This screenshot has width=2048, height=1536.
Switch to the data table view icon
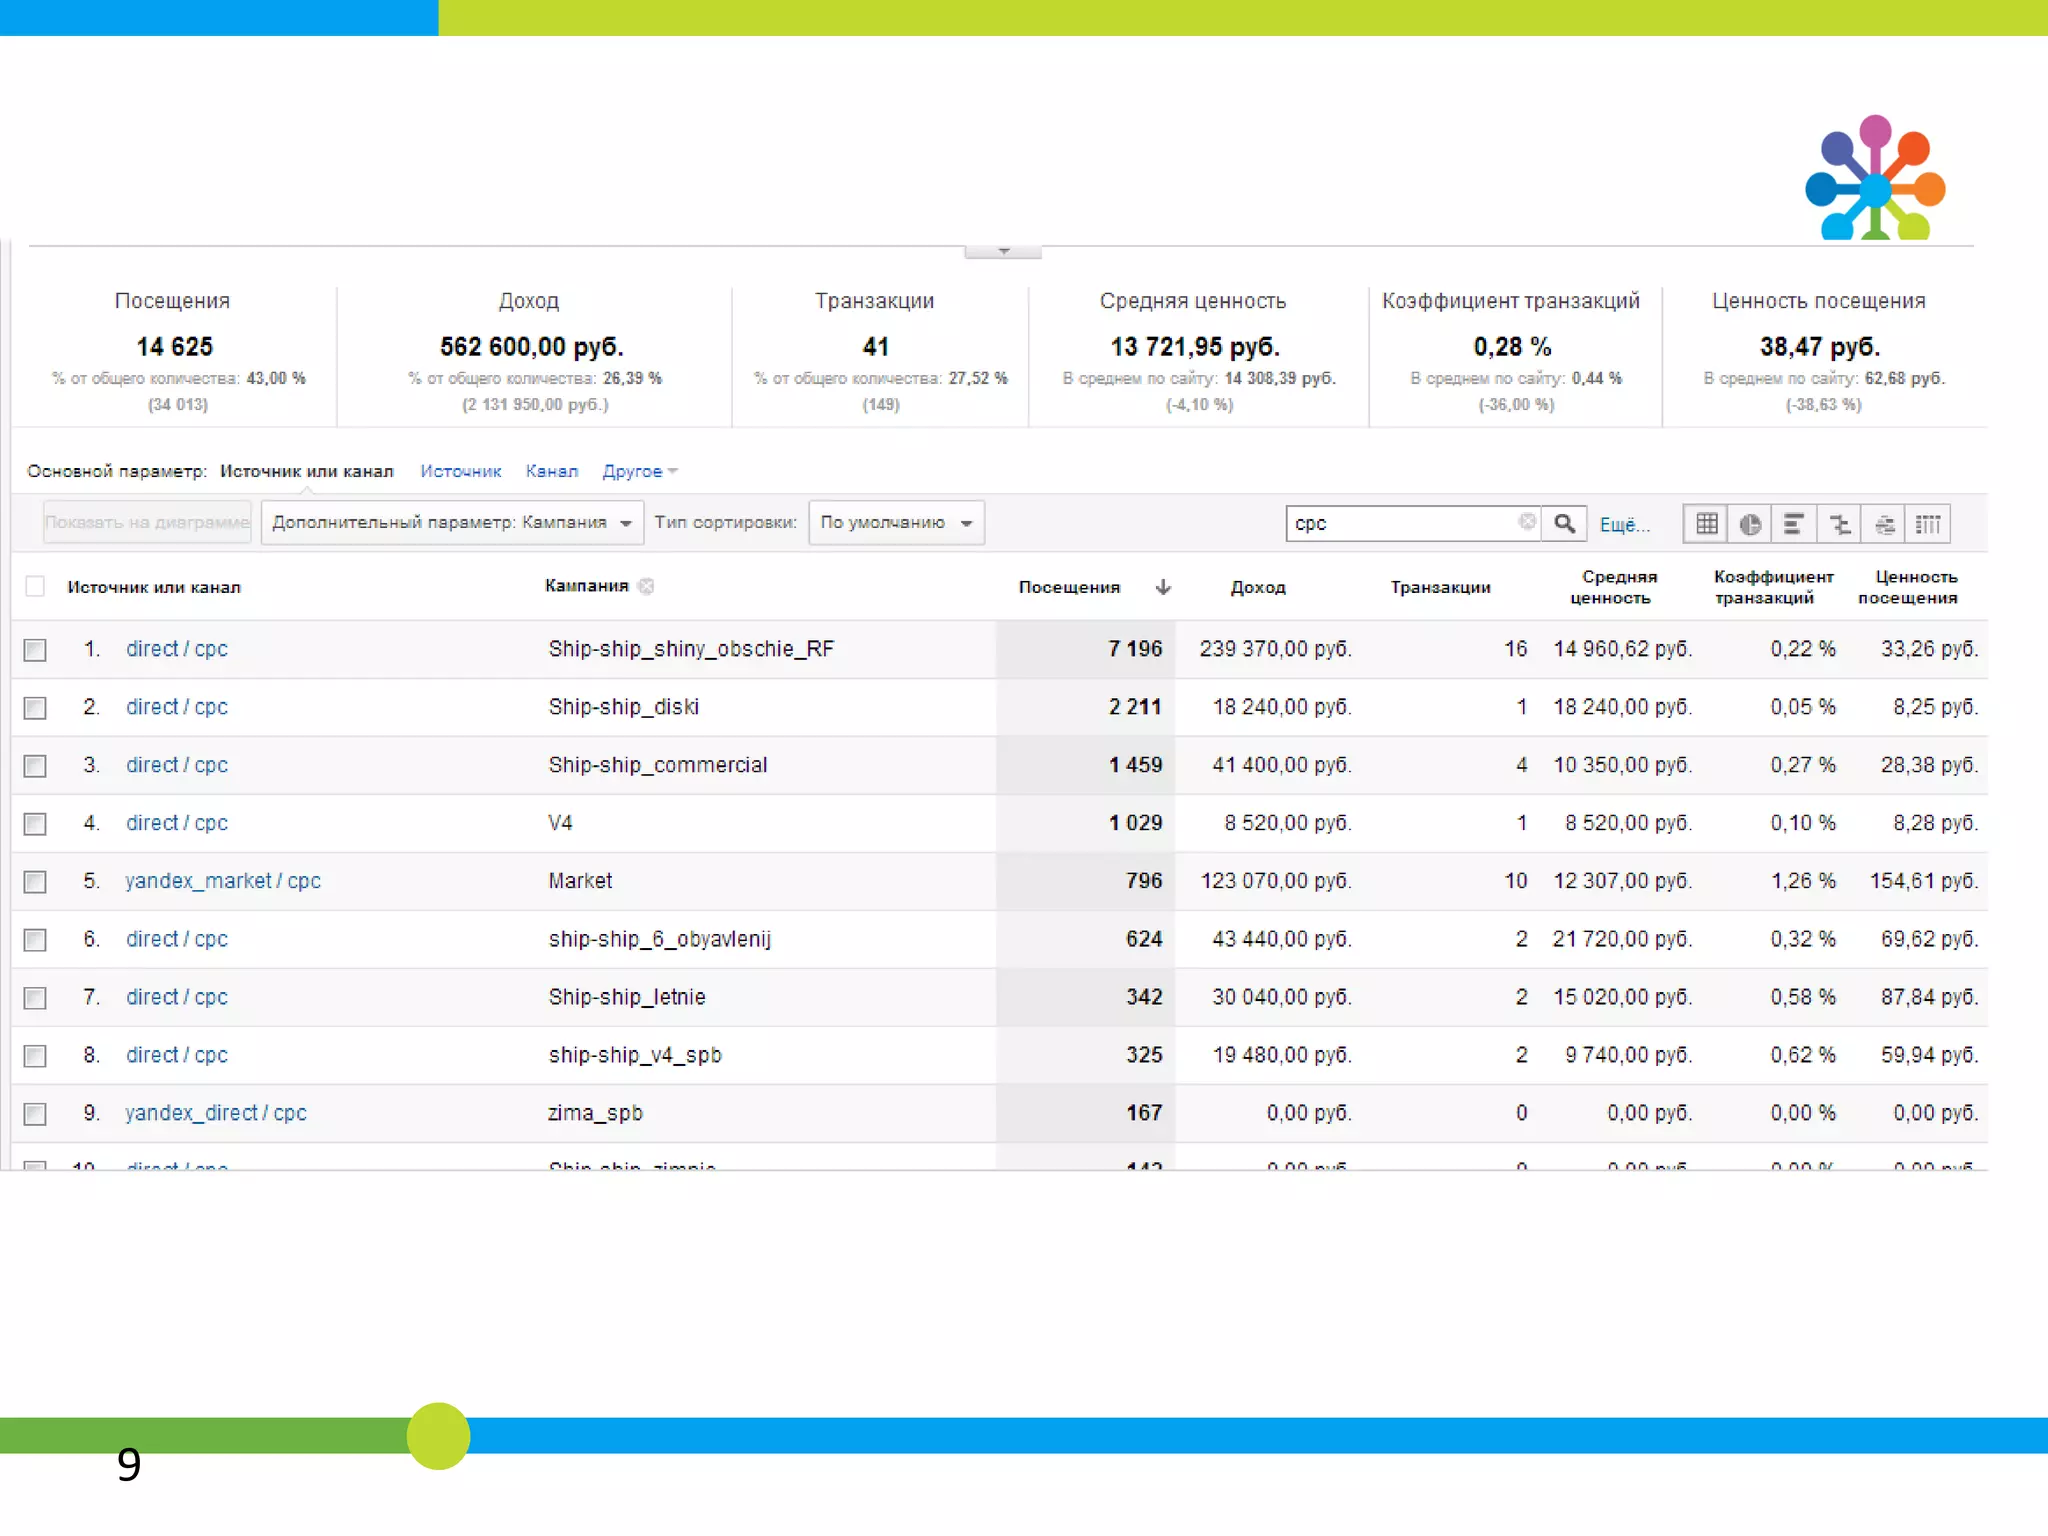tap(1706, 523)
